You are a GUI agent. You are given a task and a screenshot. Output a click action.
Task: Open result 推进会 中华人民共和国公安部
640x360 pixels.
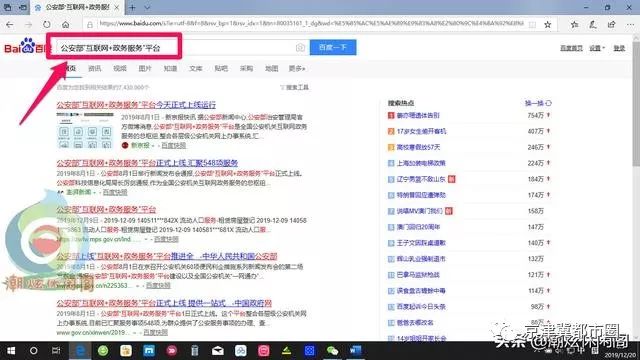tap(167, 256)
